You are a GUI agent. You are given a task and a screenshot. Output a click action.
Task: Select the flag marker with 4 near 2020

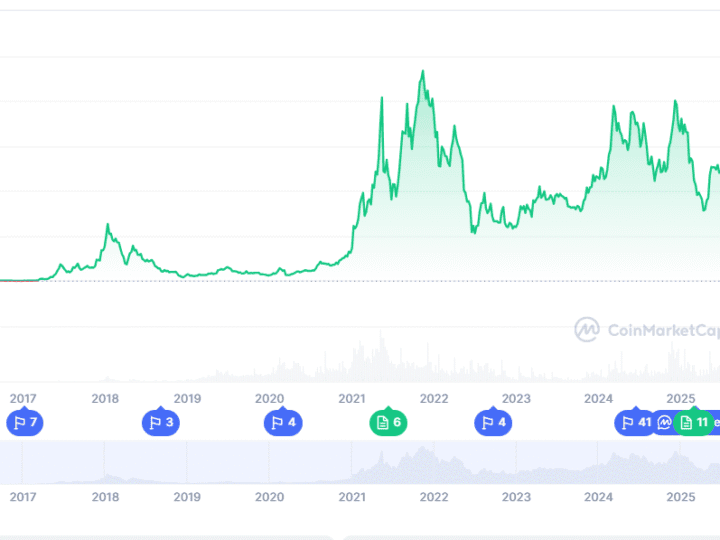tap(282, 422)
